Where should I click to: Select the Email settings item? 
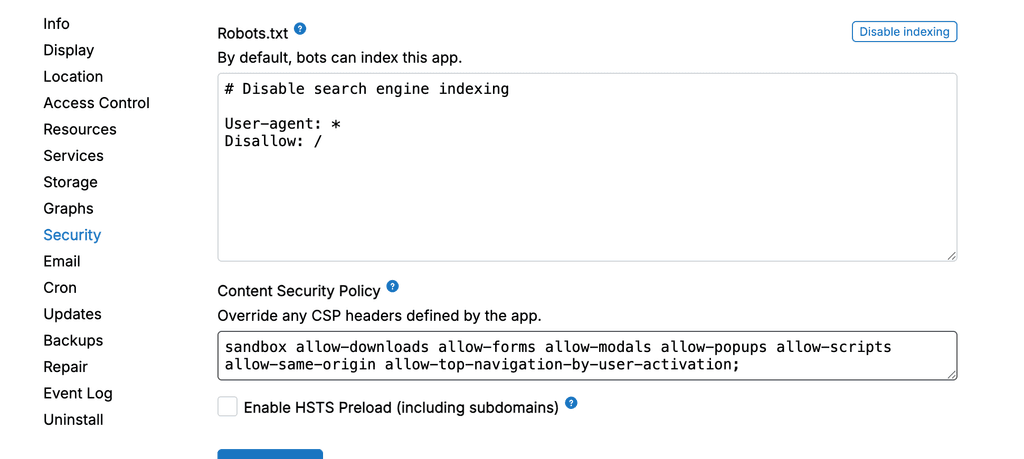pos(61,261)
